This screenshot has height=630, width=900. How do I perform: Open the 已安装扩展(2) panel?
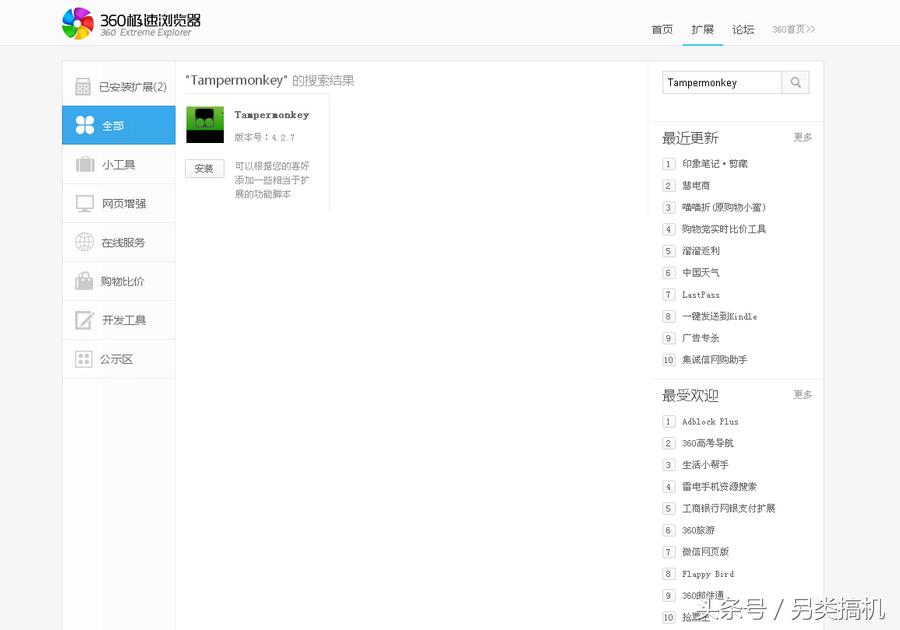(x=132, y=86)
